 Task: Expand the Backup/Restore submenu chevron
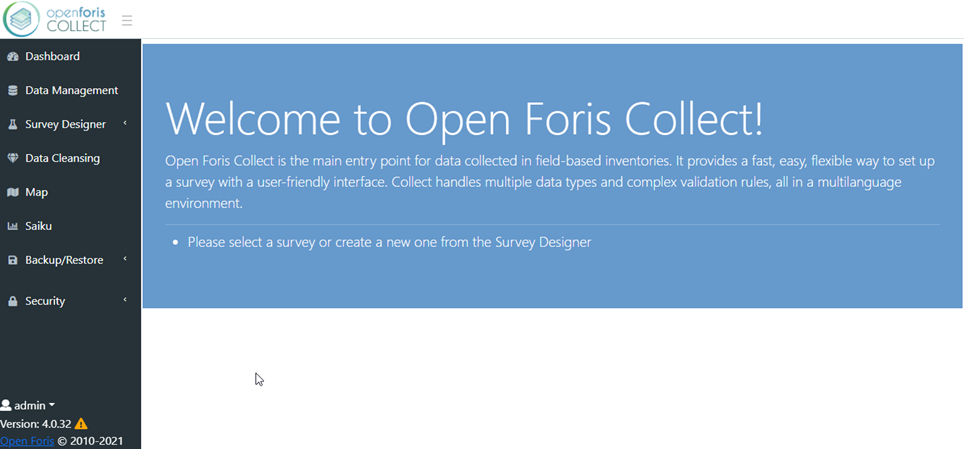pos(125,260)
